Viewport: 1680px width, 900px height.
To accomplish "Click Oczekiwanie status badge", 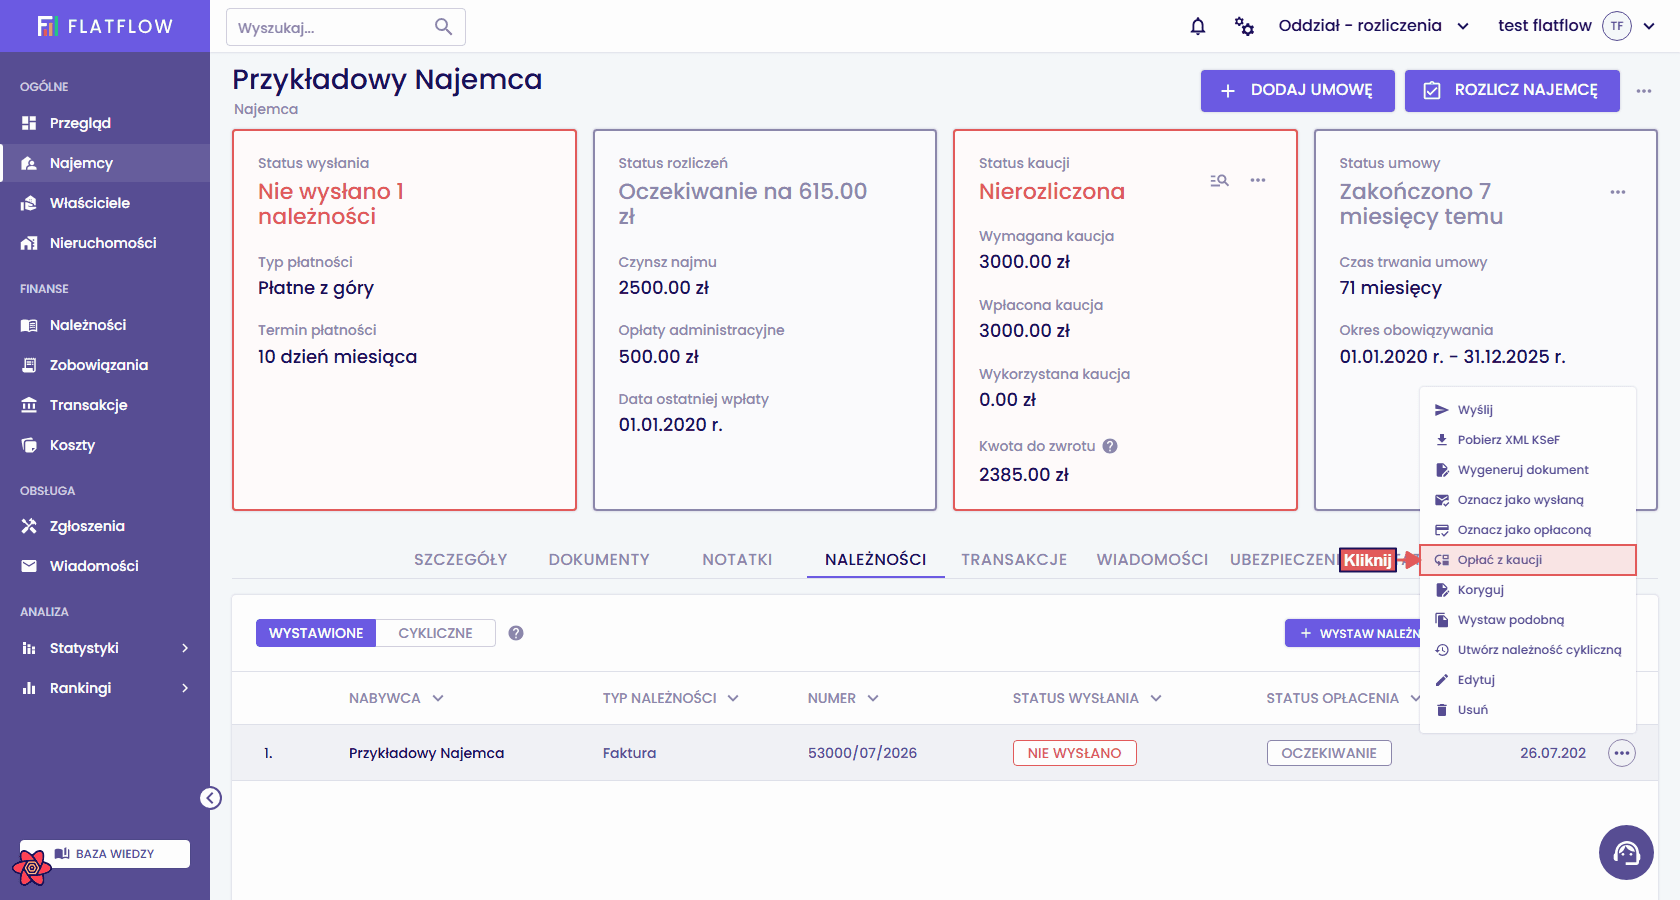I will click(x=1329, y=753).
